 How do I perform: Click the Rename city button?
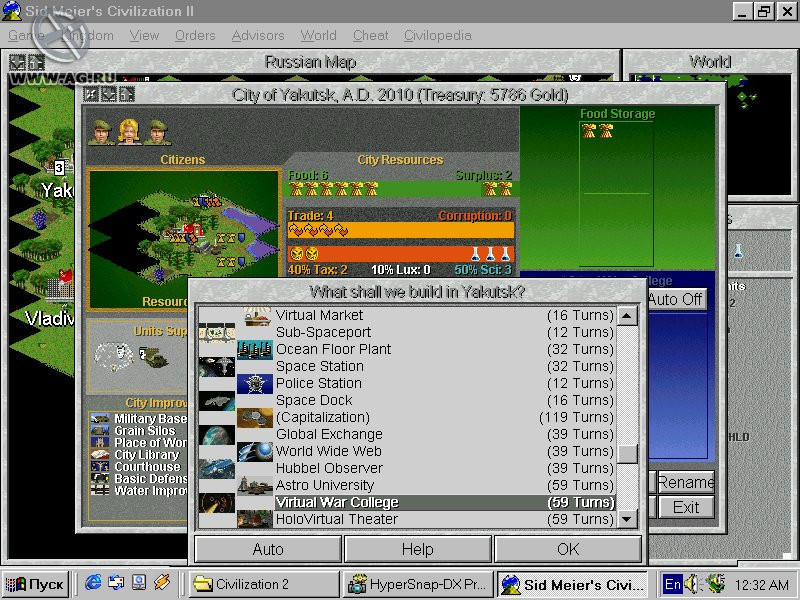(x=686, y=482)
